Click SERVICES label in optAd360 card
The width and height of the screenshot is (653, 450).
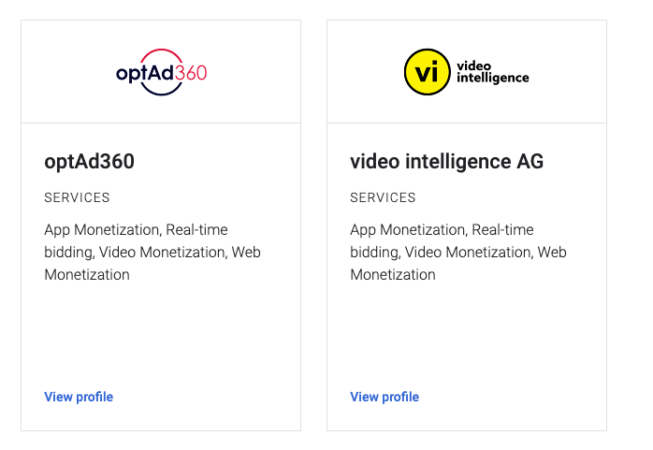point(77,198)
